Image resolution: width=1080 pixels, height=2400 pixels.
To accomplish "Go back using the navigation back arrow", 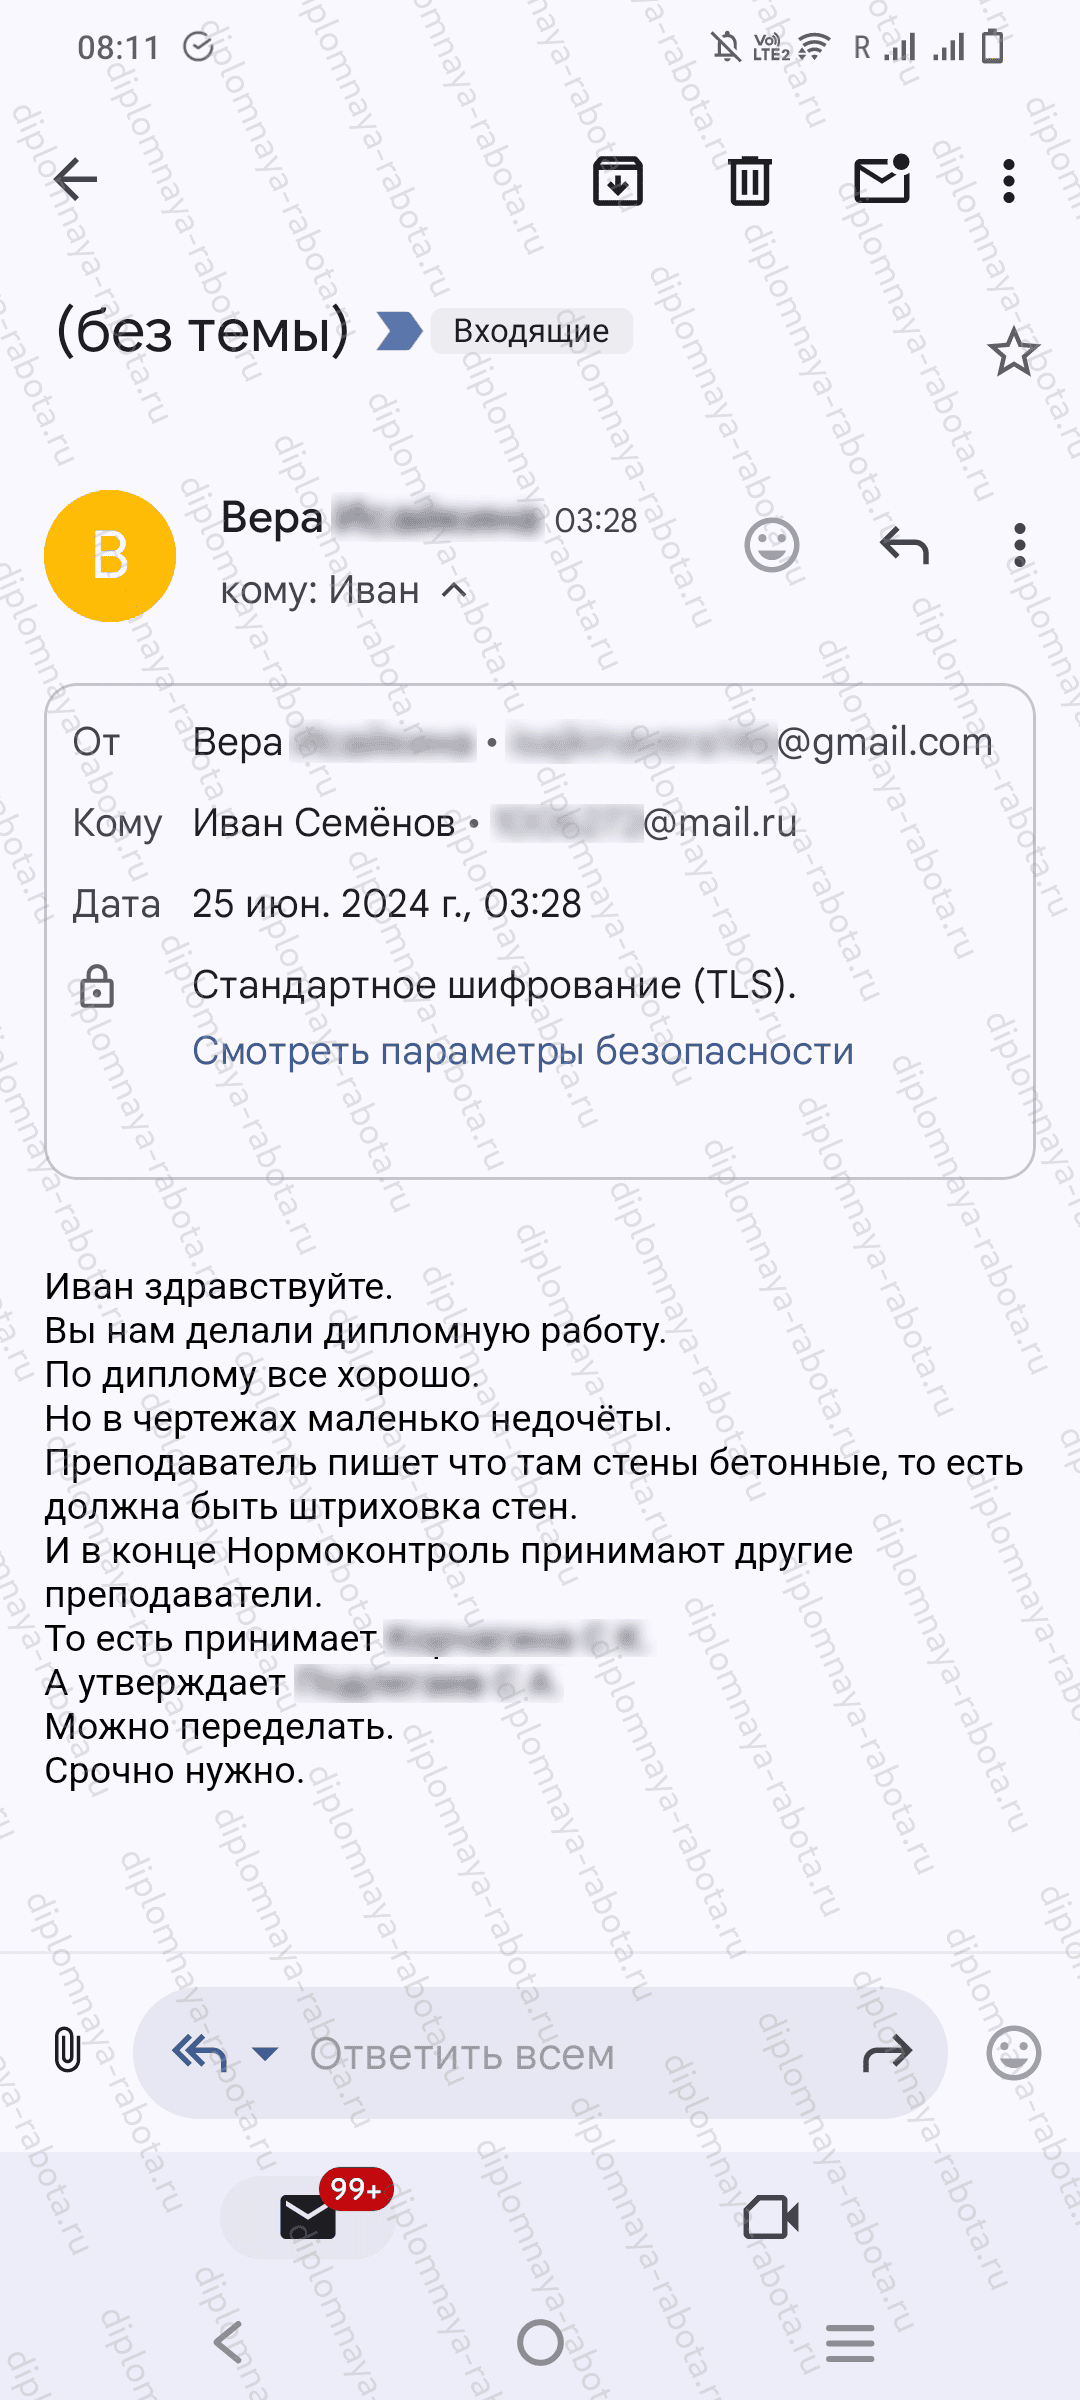I will point(76,181).
